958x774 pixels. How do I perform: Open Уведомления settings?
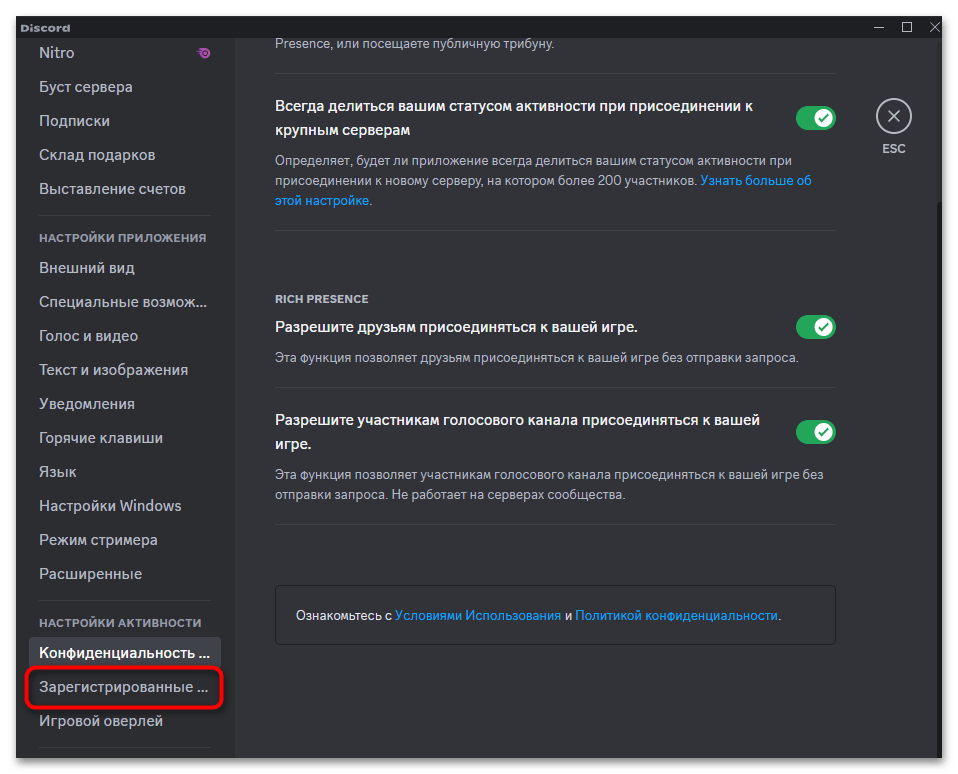point(125,404)
